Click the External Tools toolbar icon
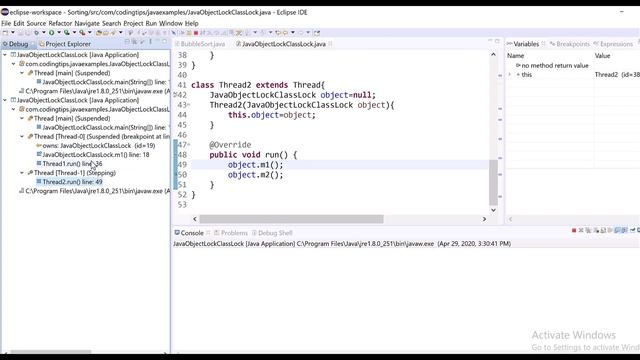 point(82,33)
